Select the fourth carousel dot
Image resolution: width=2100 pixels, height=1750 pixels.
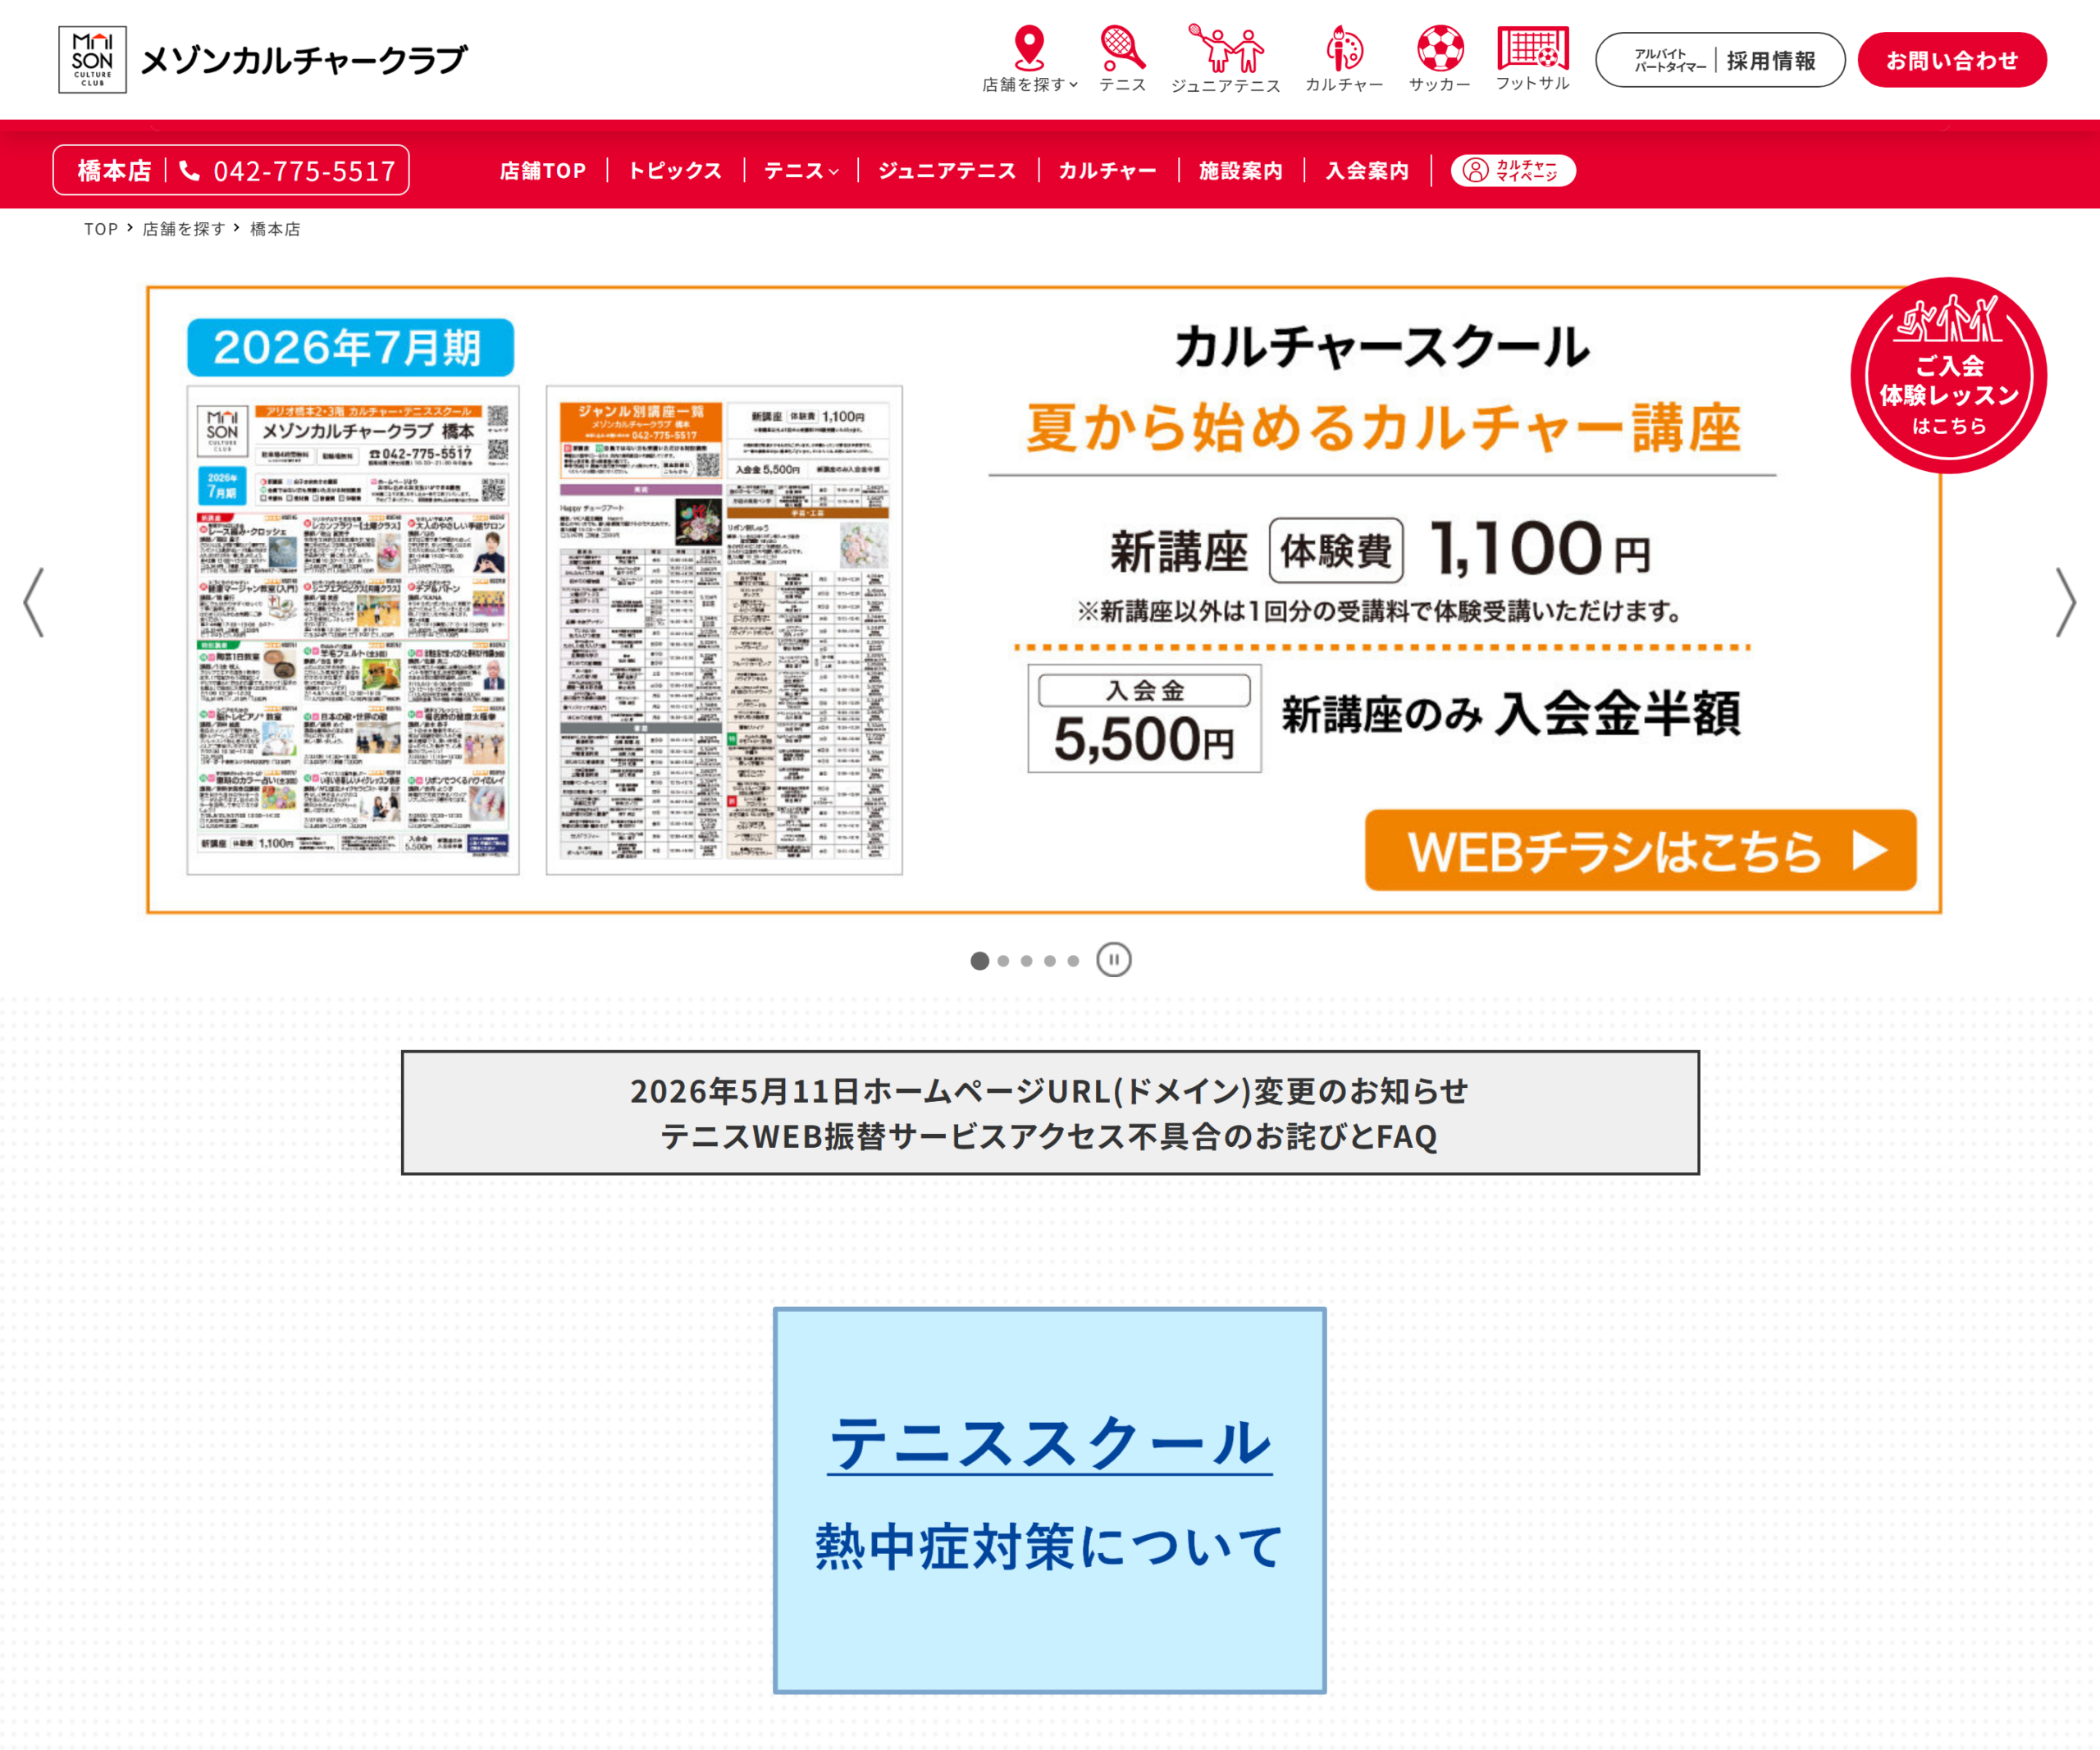click(1050, 961)
